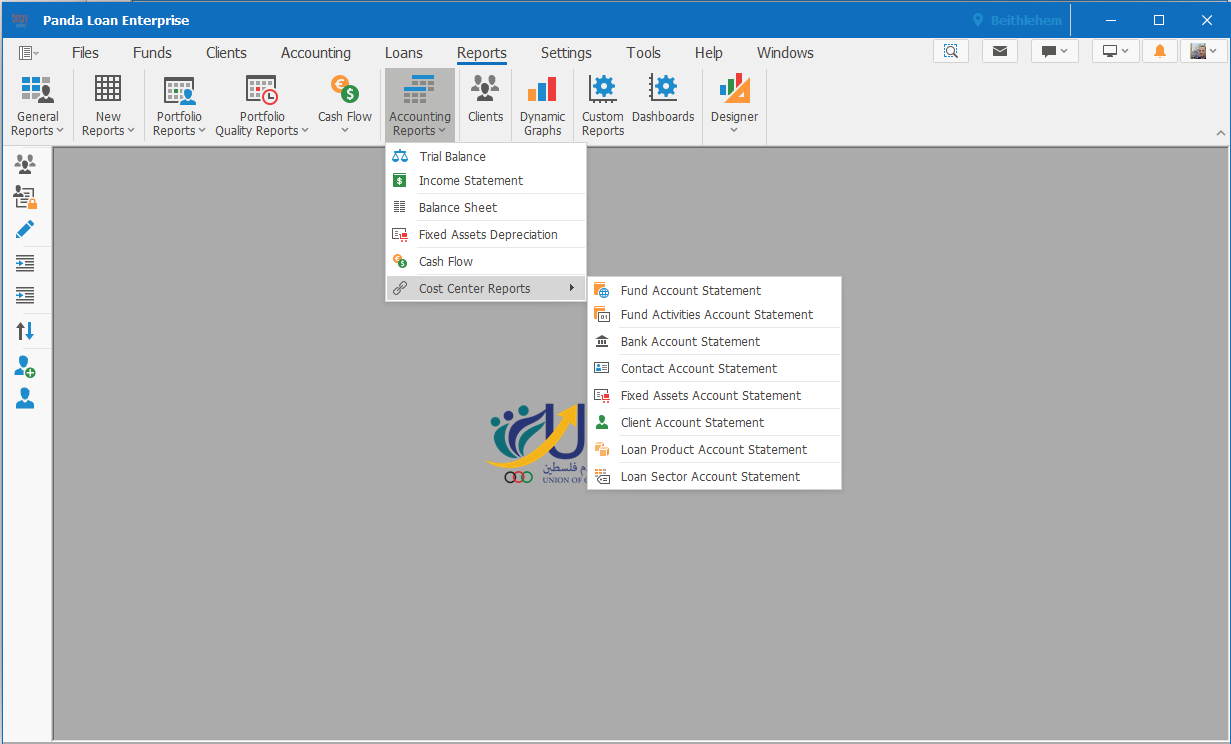Image resolution: width=1231 pixels, height=744 pixels.
Task: Open the Settings menu
Action: pyautogui.click(x=566, y=53)
